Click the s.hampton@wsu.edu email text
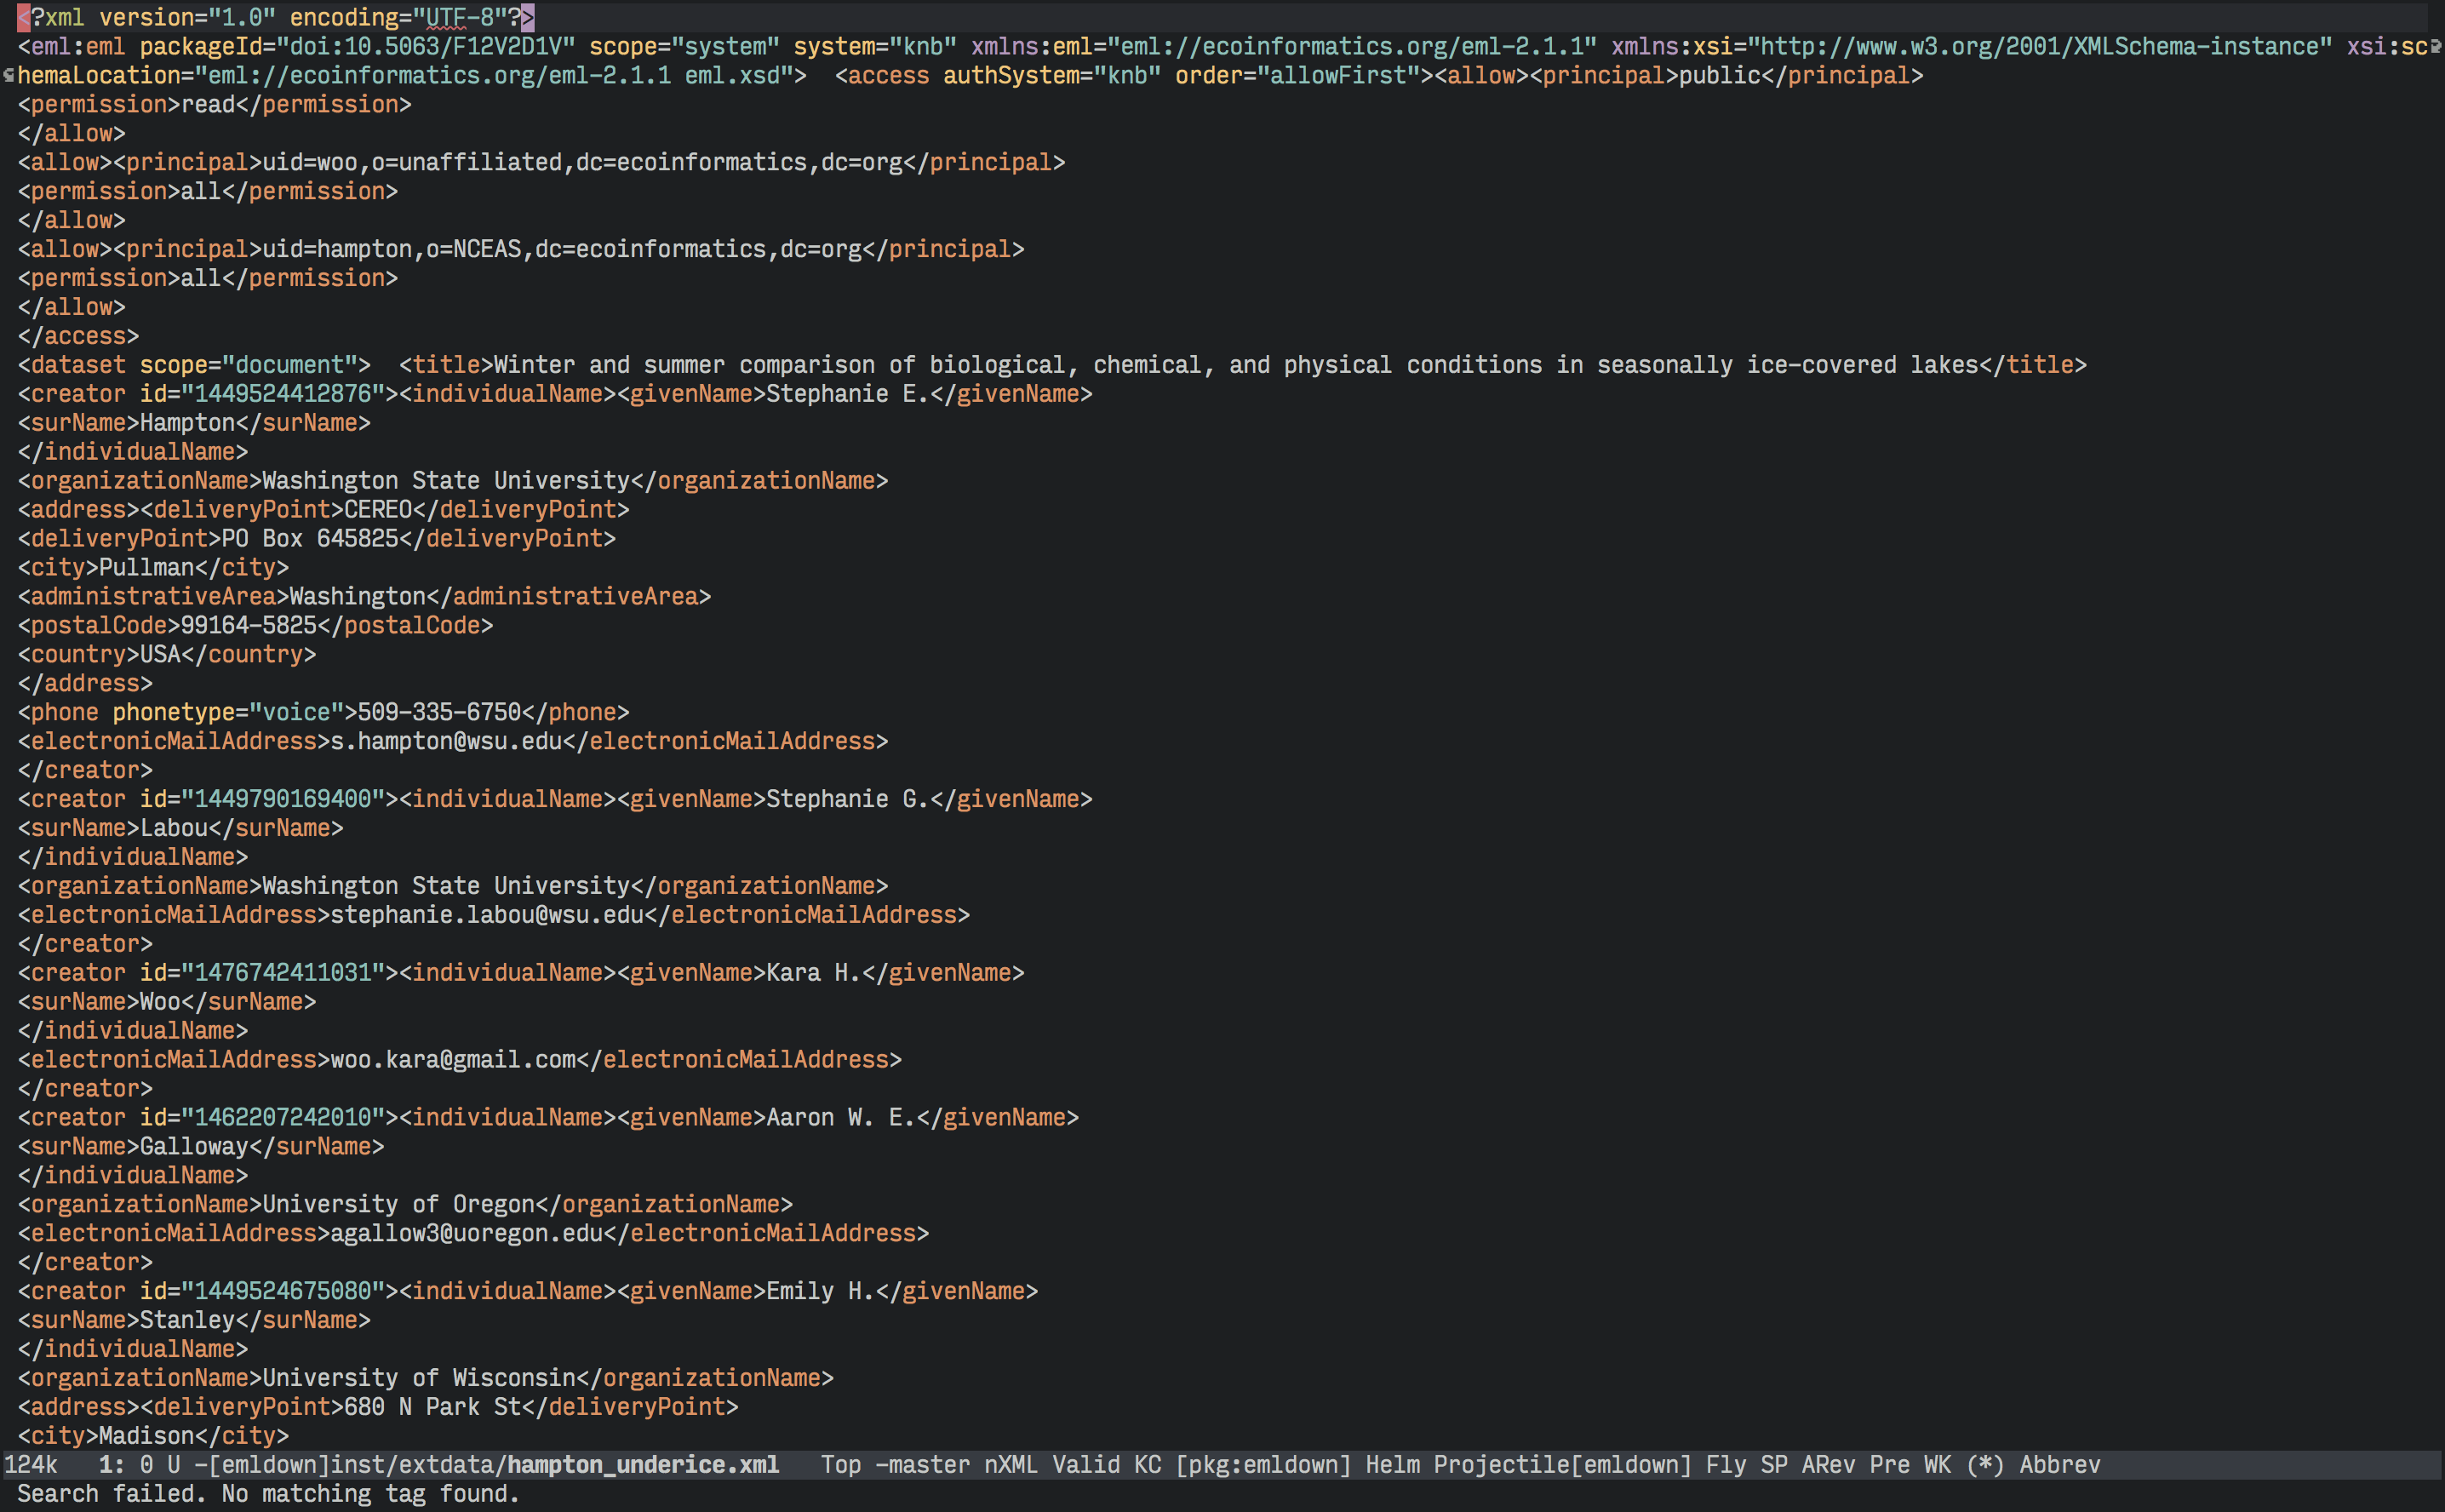 446,741
